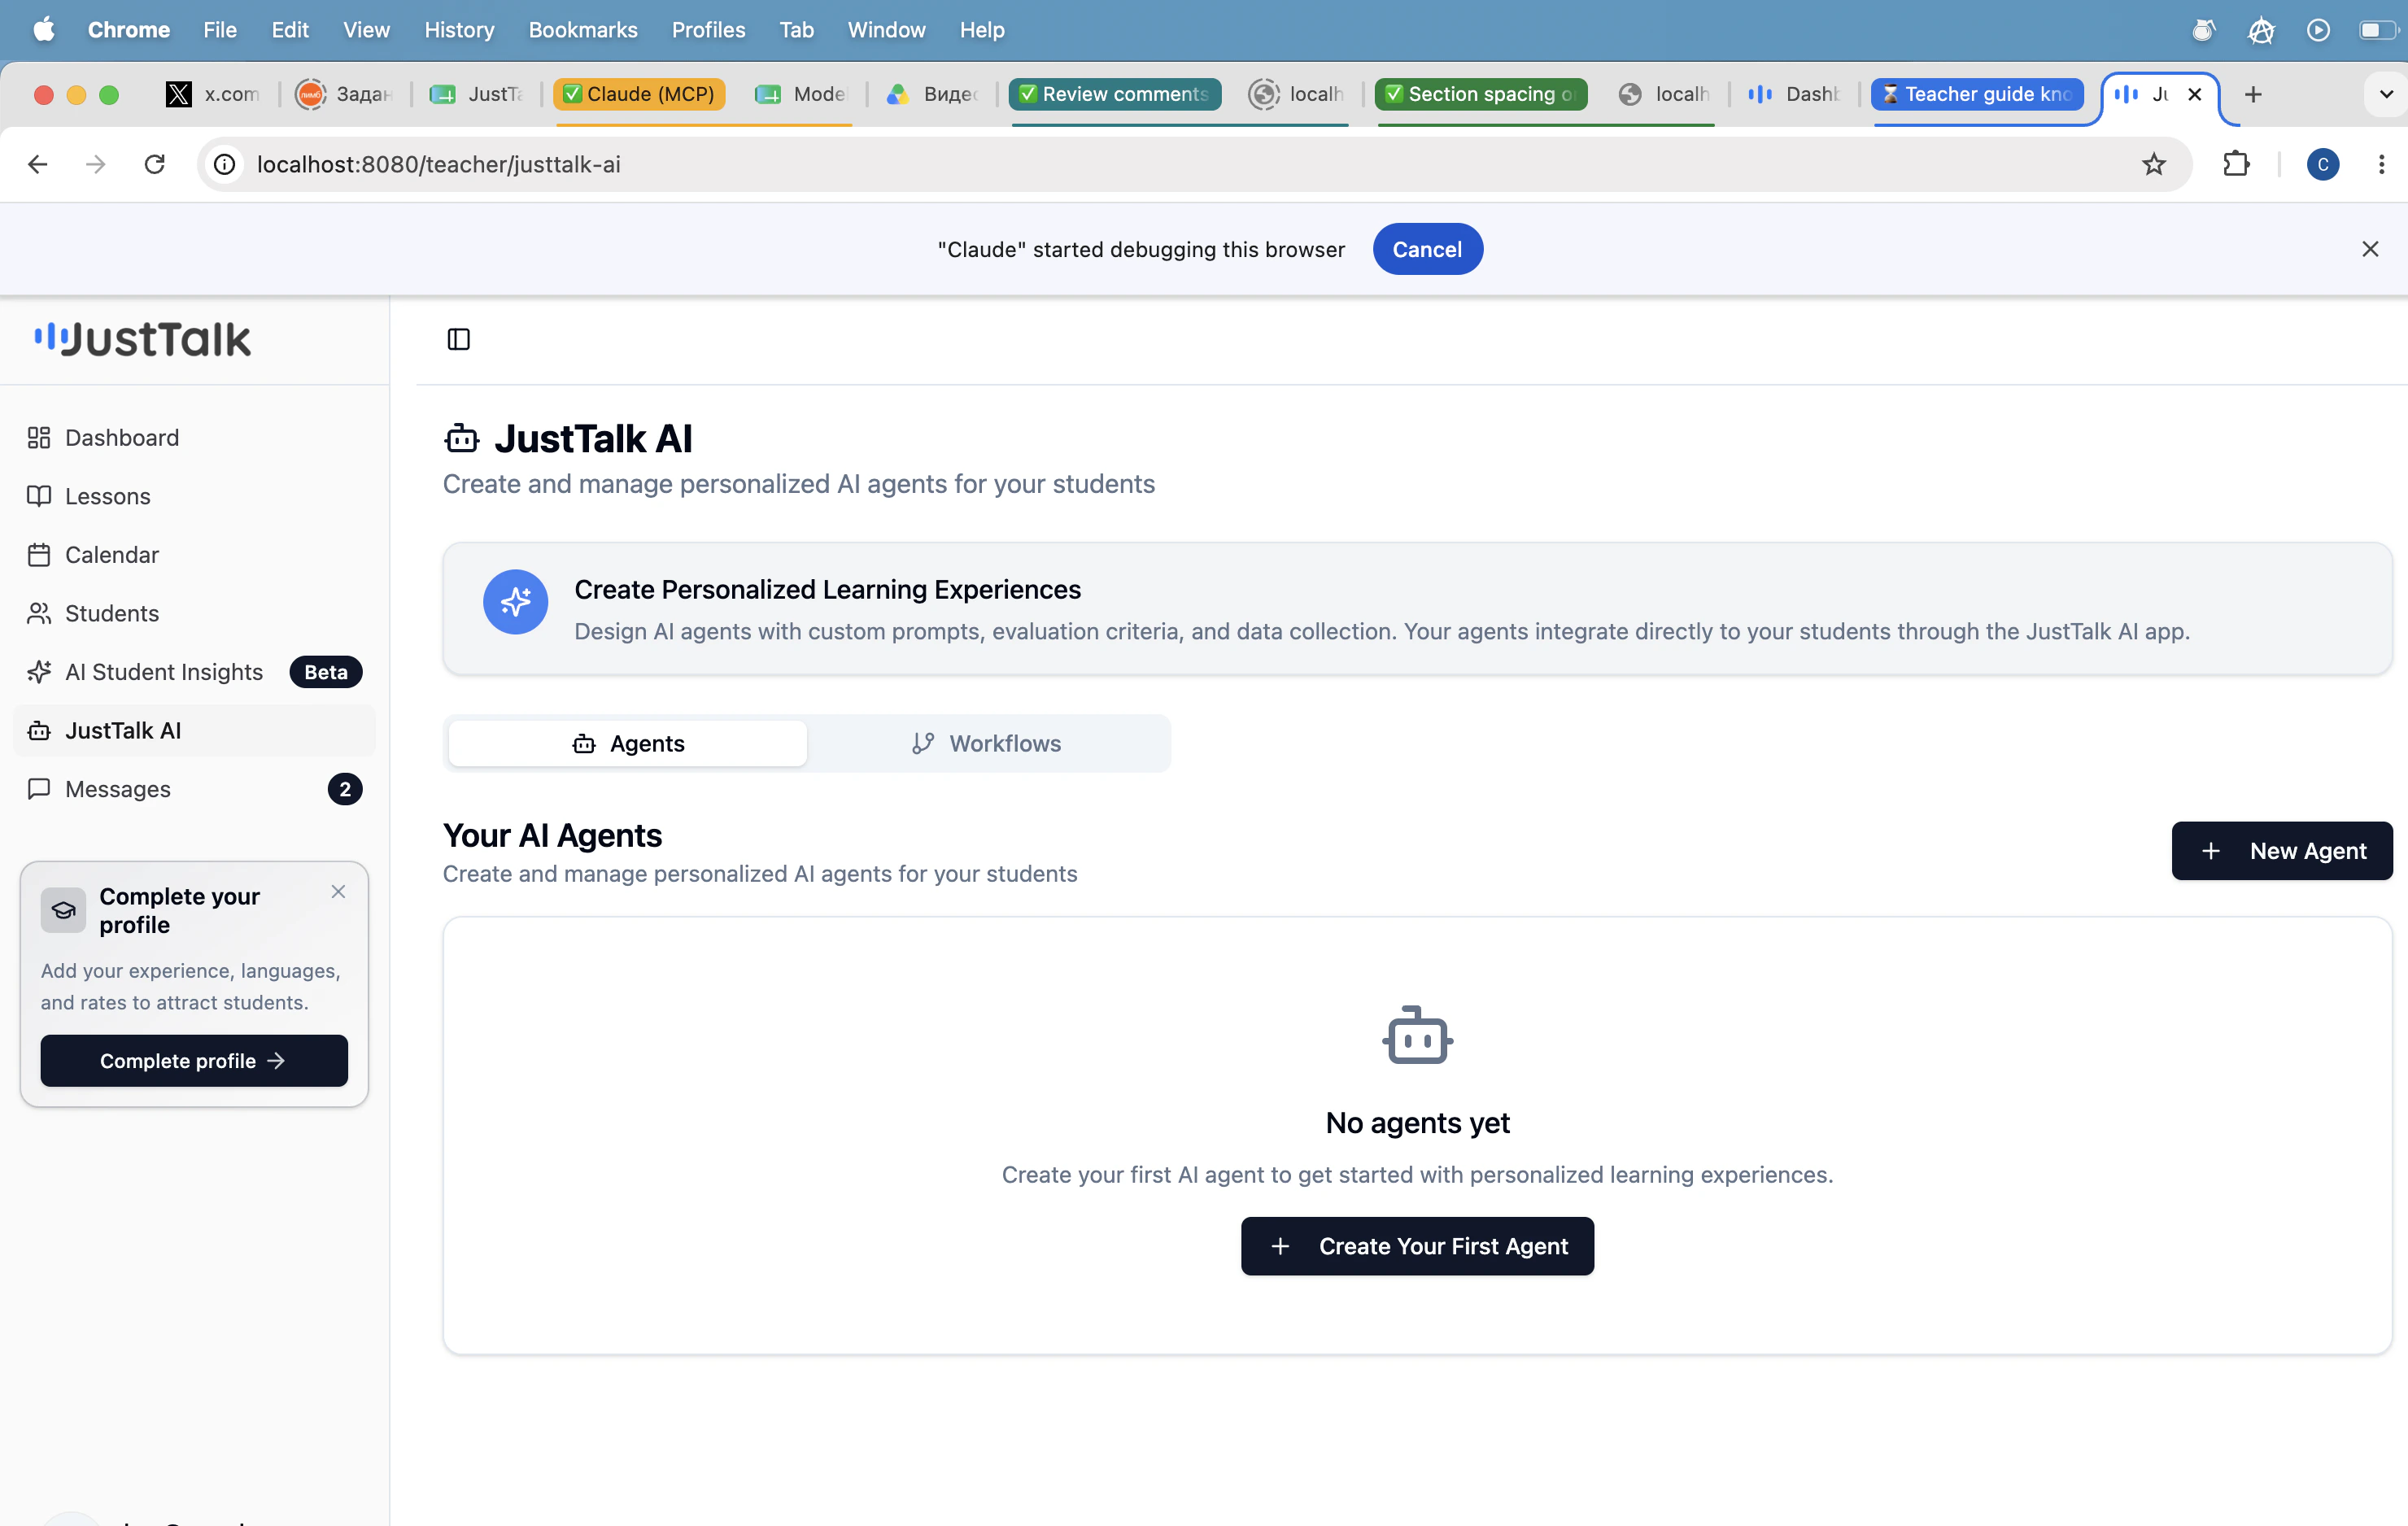Switch to the x.com tab

212,94
